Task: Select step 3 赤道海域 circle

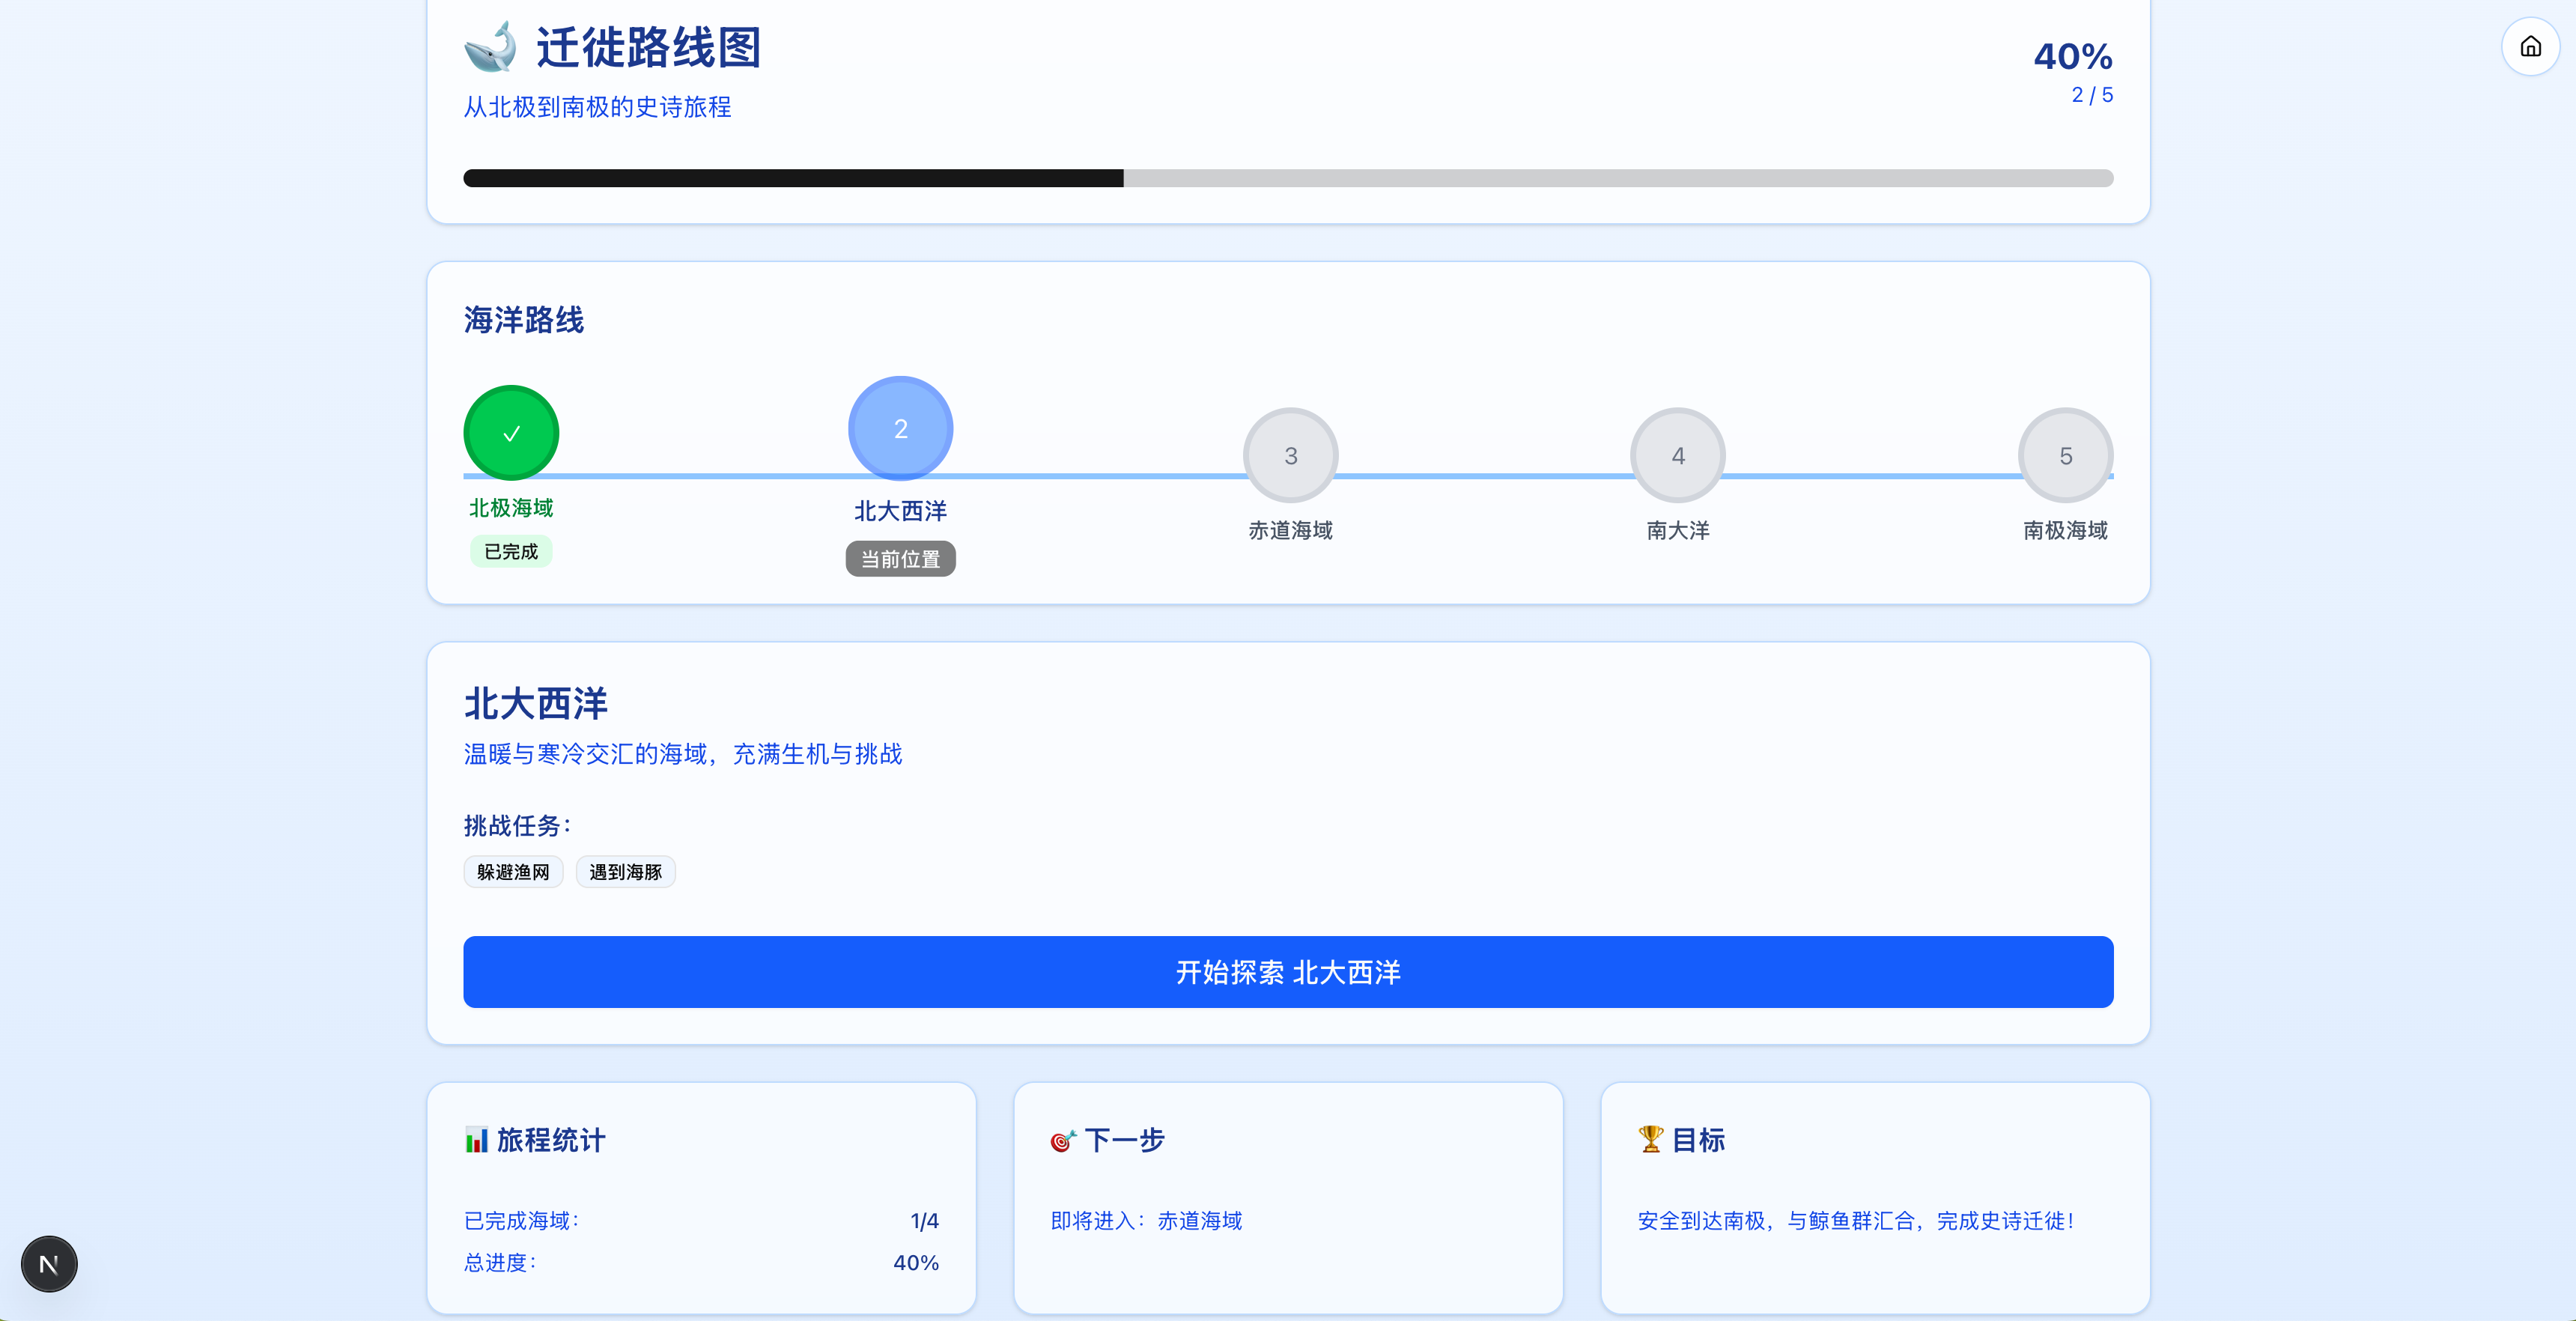Action: click(x=1290, y=456)
